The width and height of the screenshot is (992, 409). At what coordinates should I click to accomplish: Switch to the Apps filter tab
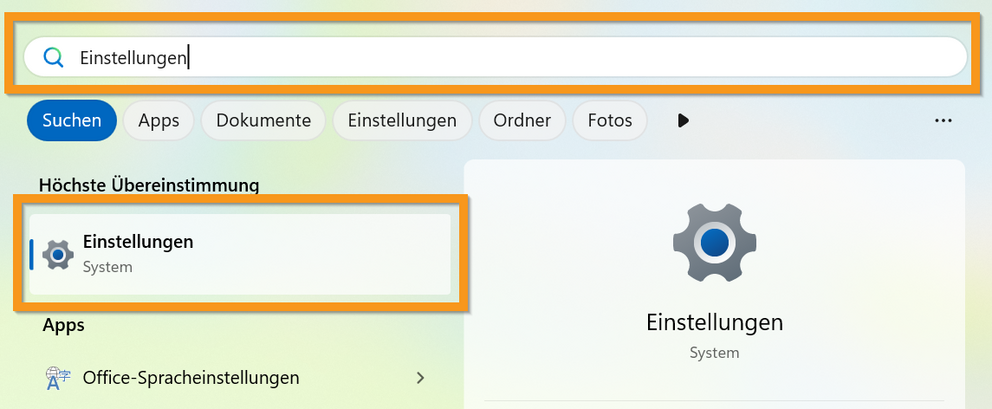coord(159,121)
